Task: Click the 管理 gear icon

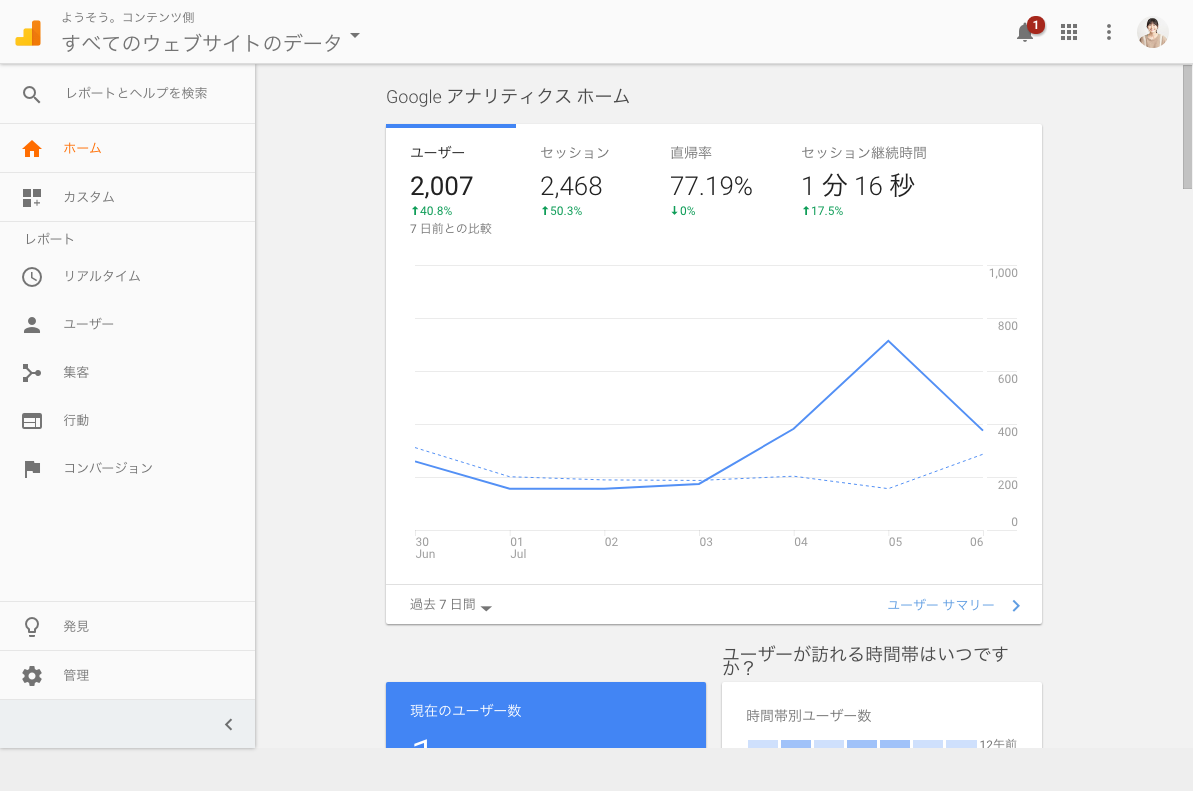Action: [32, 675]
